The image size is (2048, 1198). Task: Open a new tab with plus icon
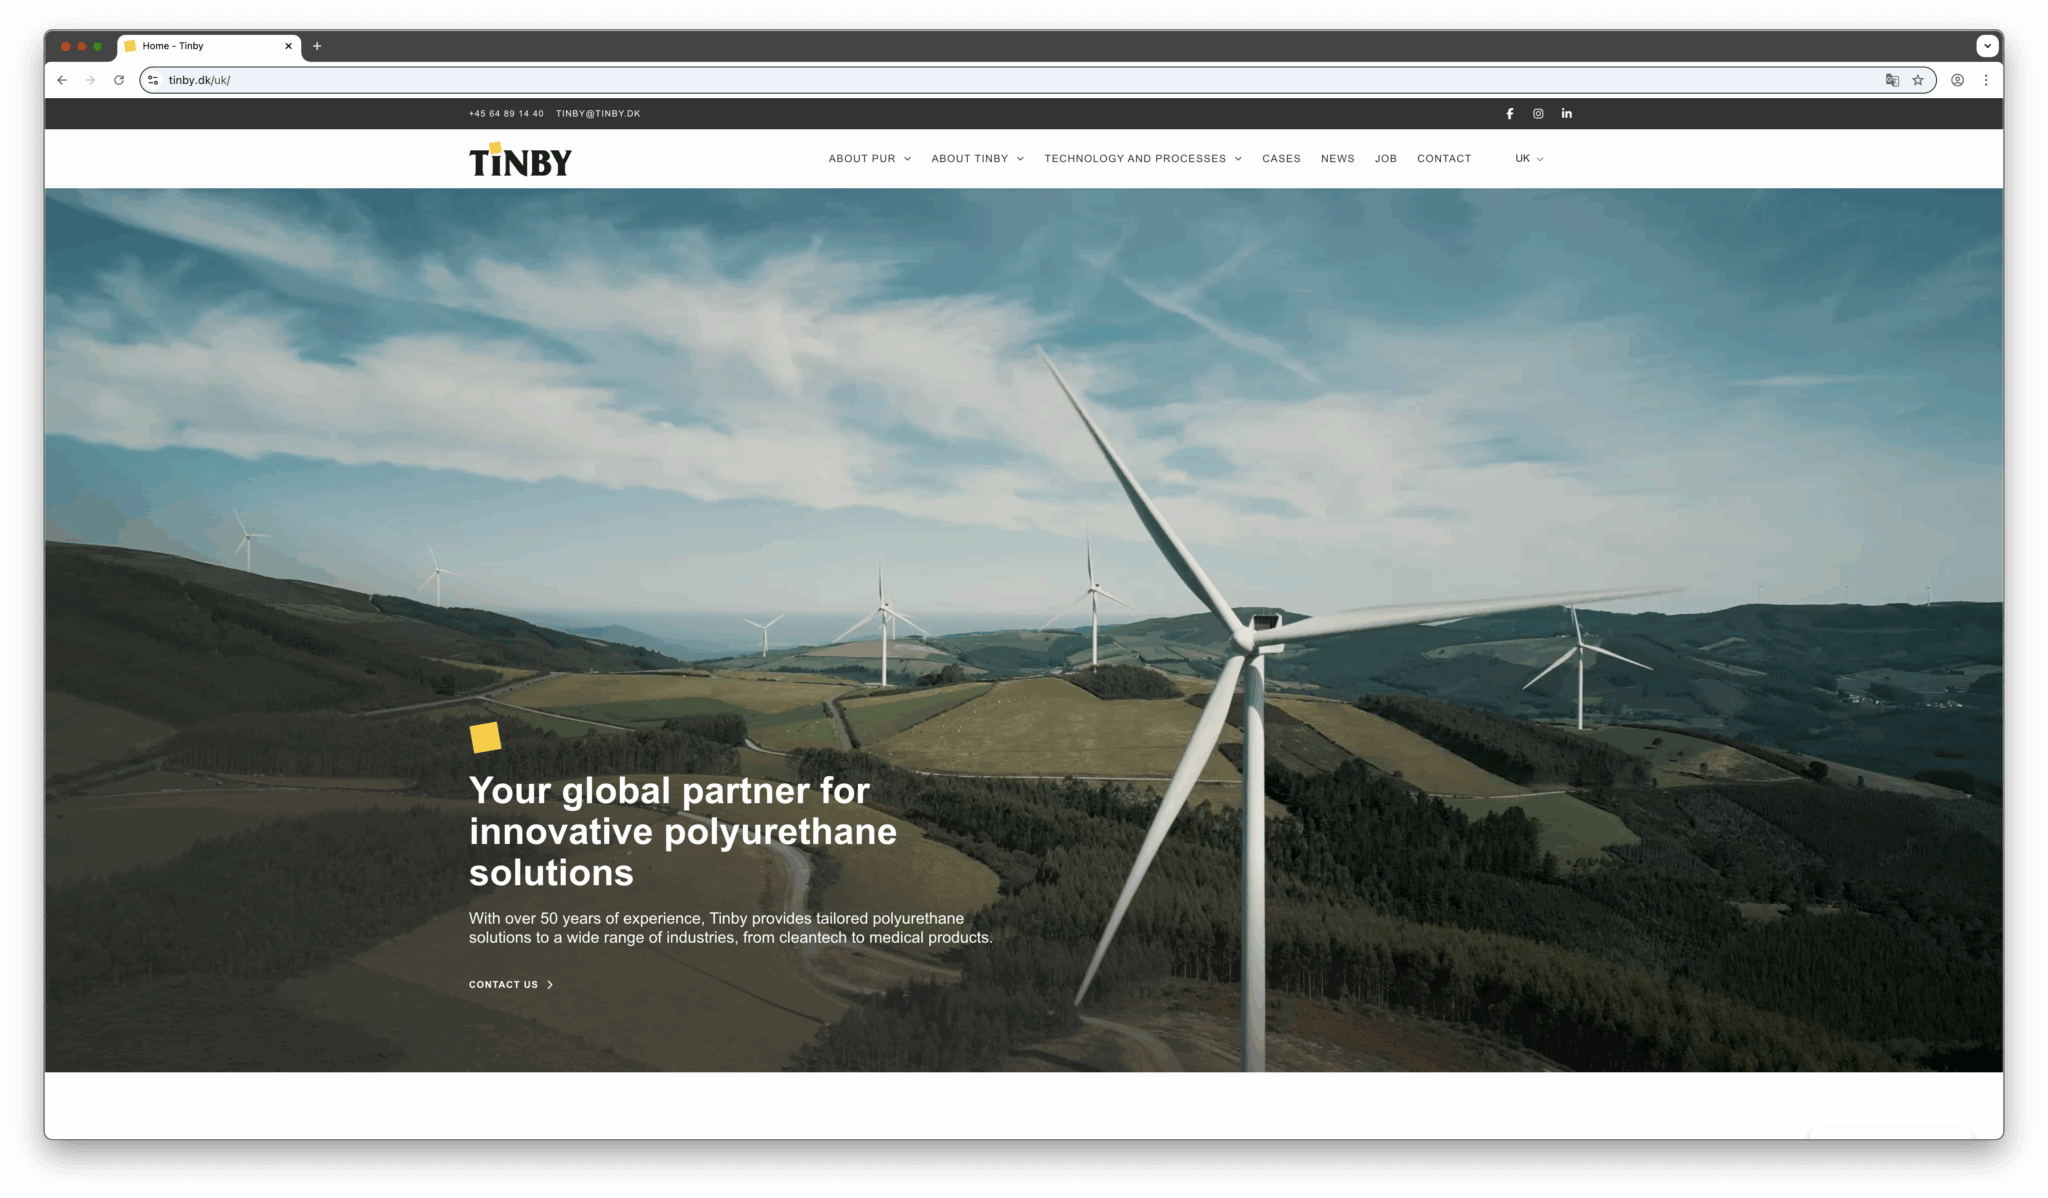[x=317, y=46]
